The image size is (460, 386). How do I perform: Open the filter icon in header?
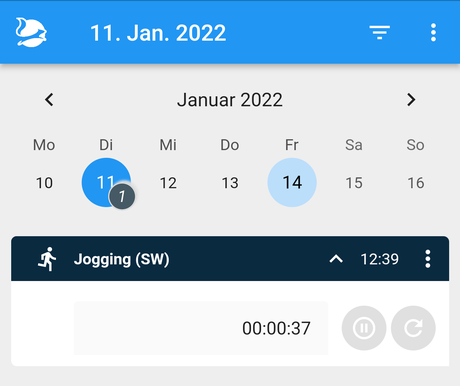(x=380, y=32)
